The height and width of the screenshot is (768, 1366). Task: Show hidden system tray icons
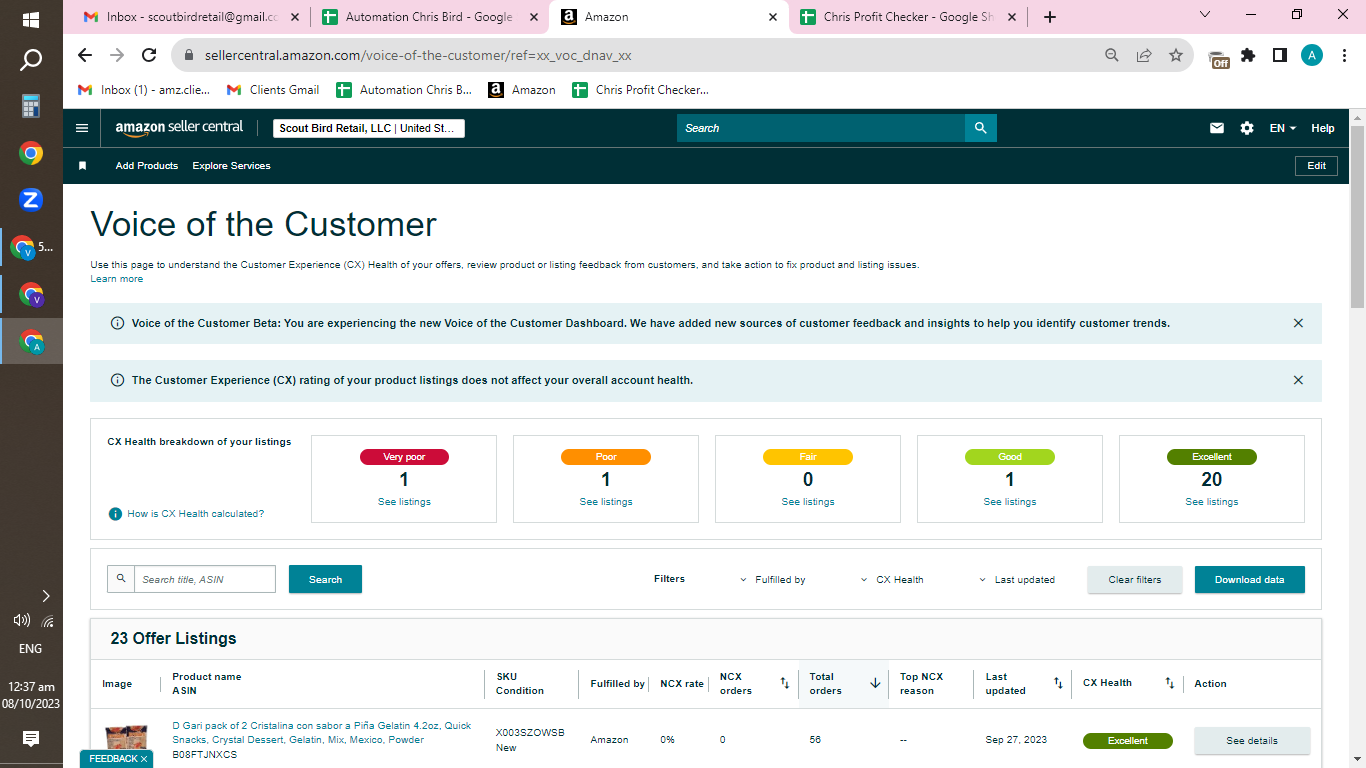pos(45,596)
